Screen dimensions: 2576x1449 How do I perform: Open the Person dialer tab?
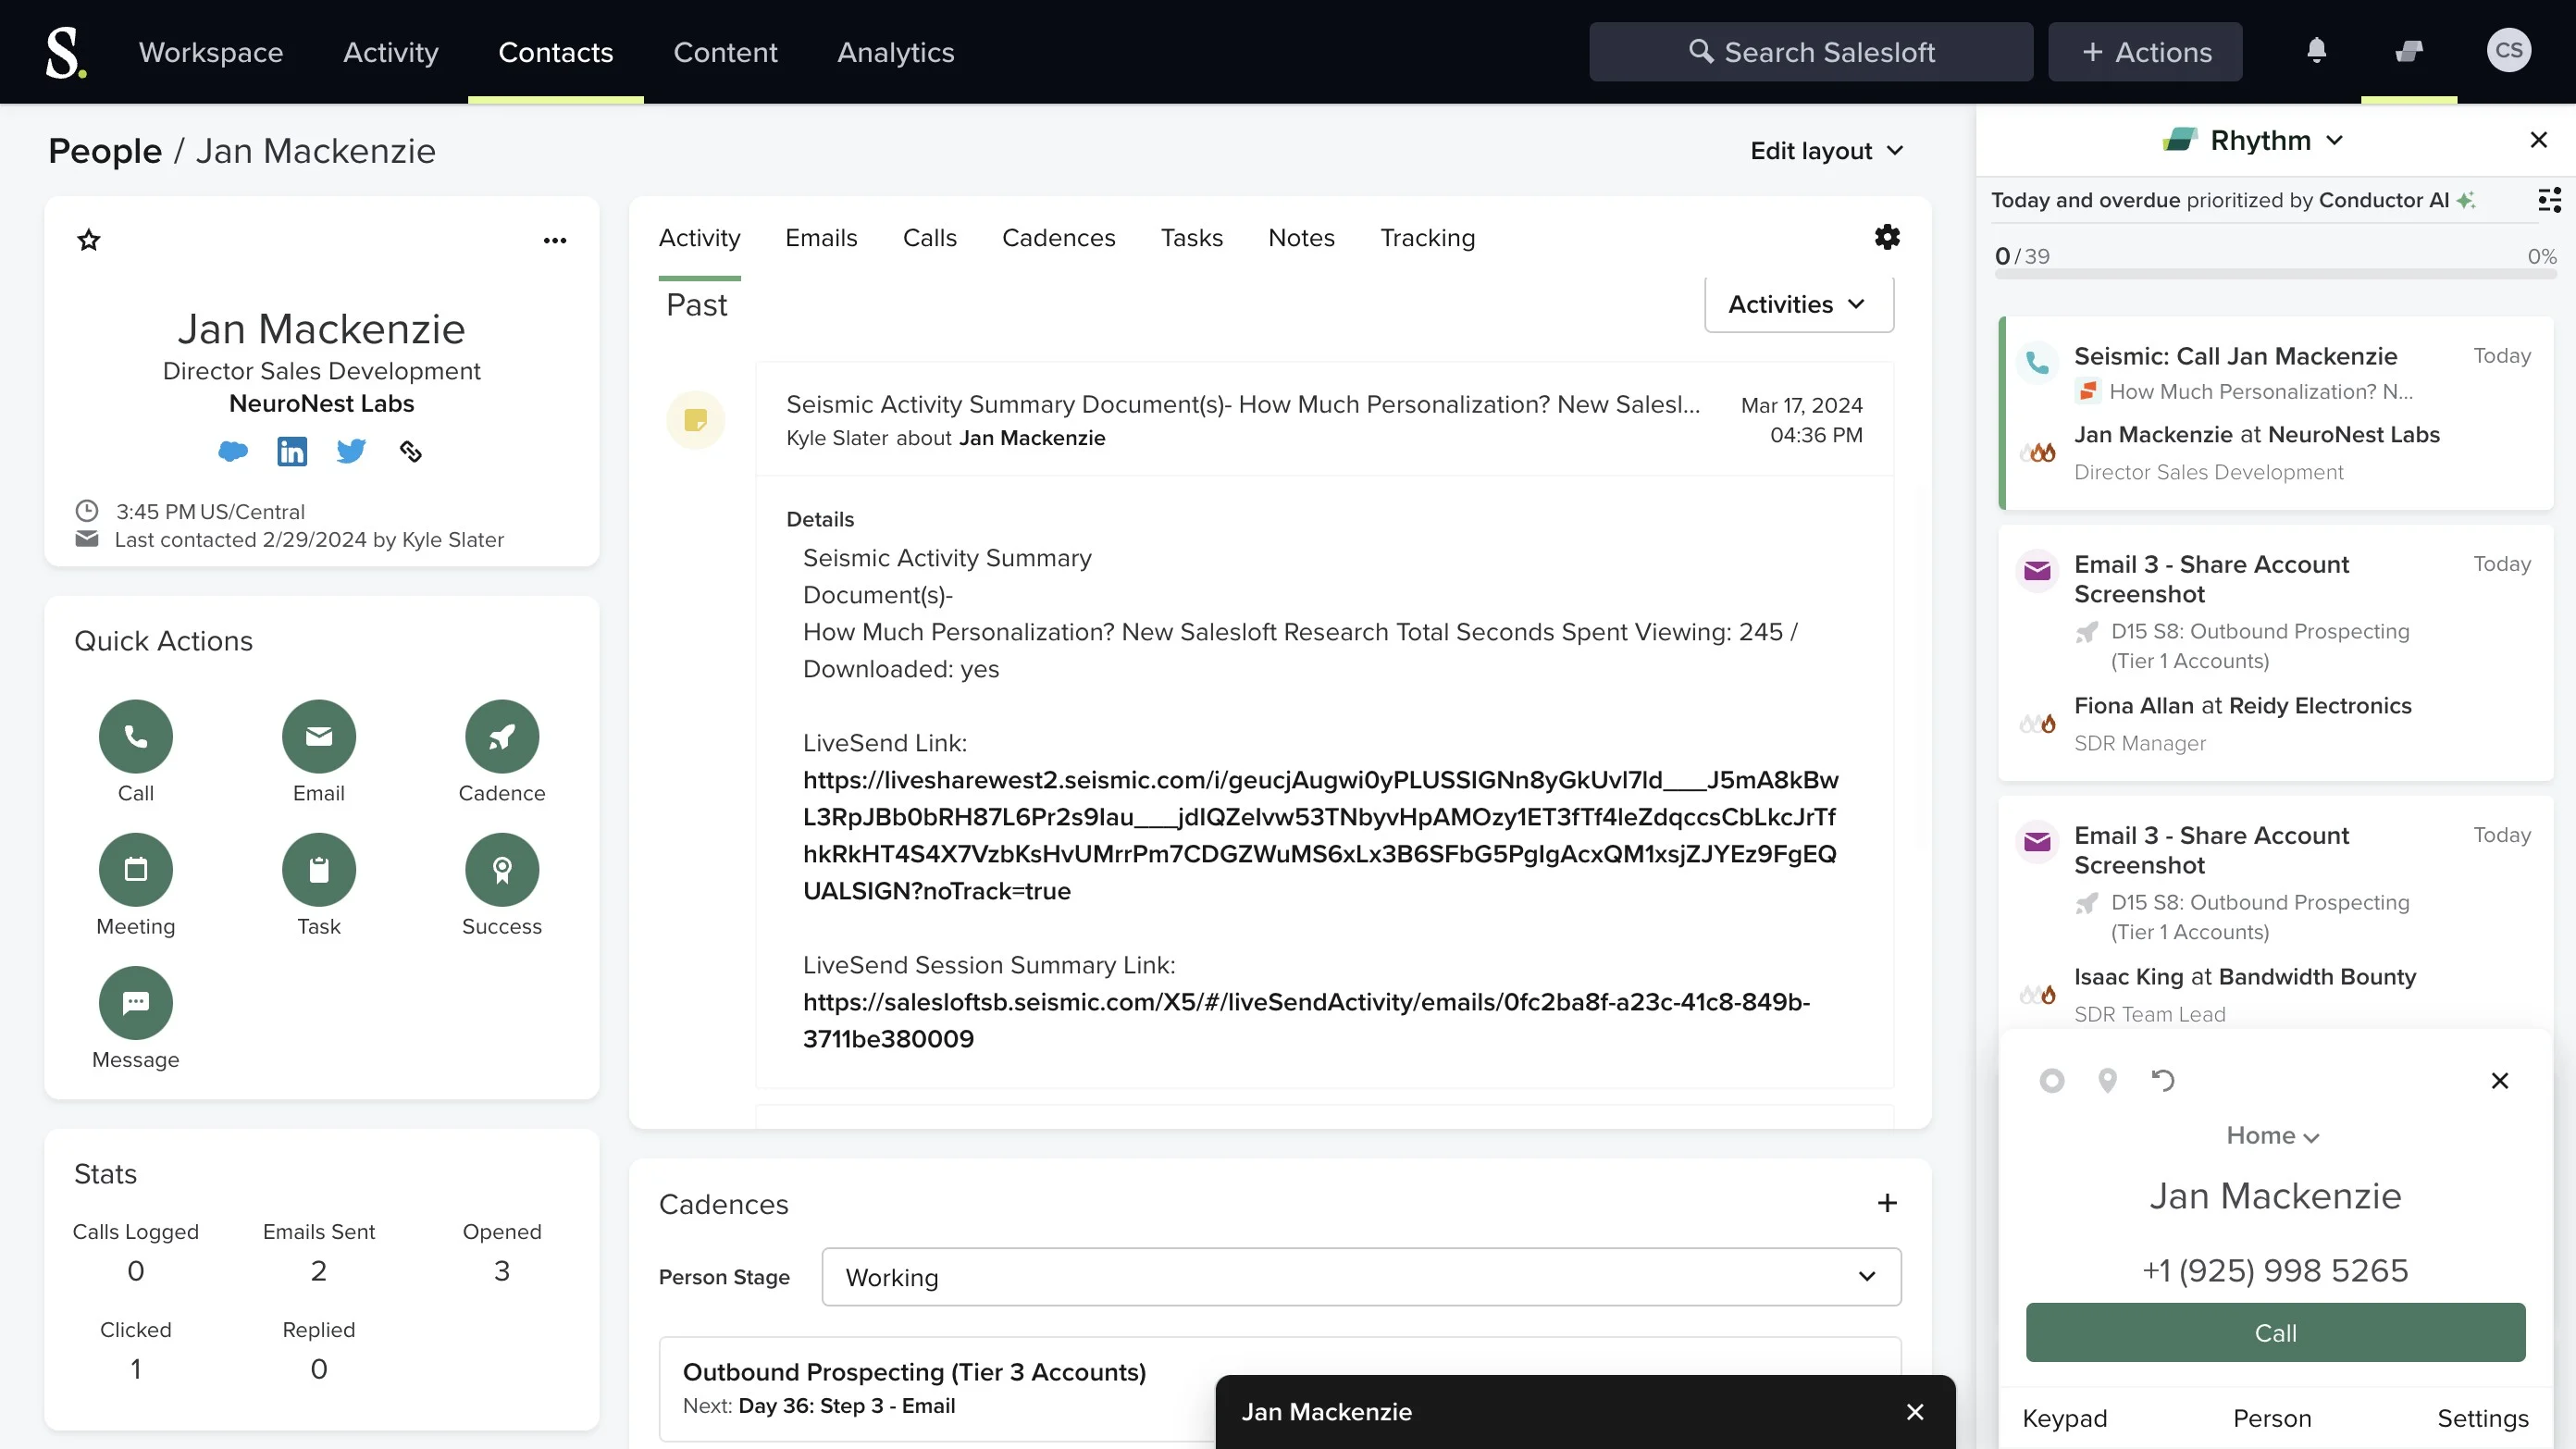click(2273, 1418)
